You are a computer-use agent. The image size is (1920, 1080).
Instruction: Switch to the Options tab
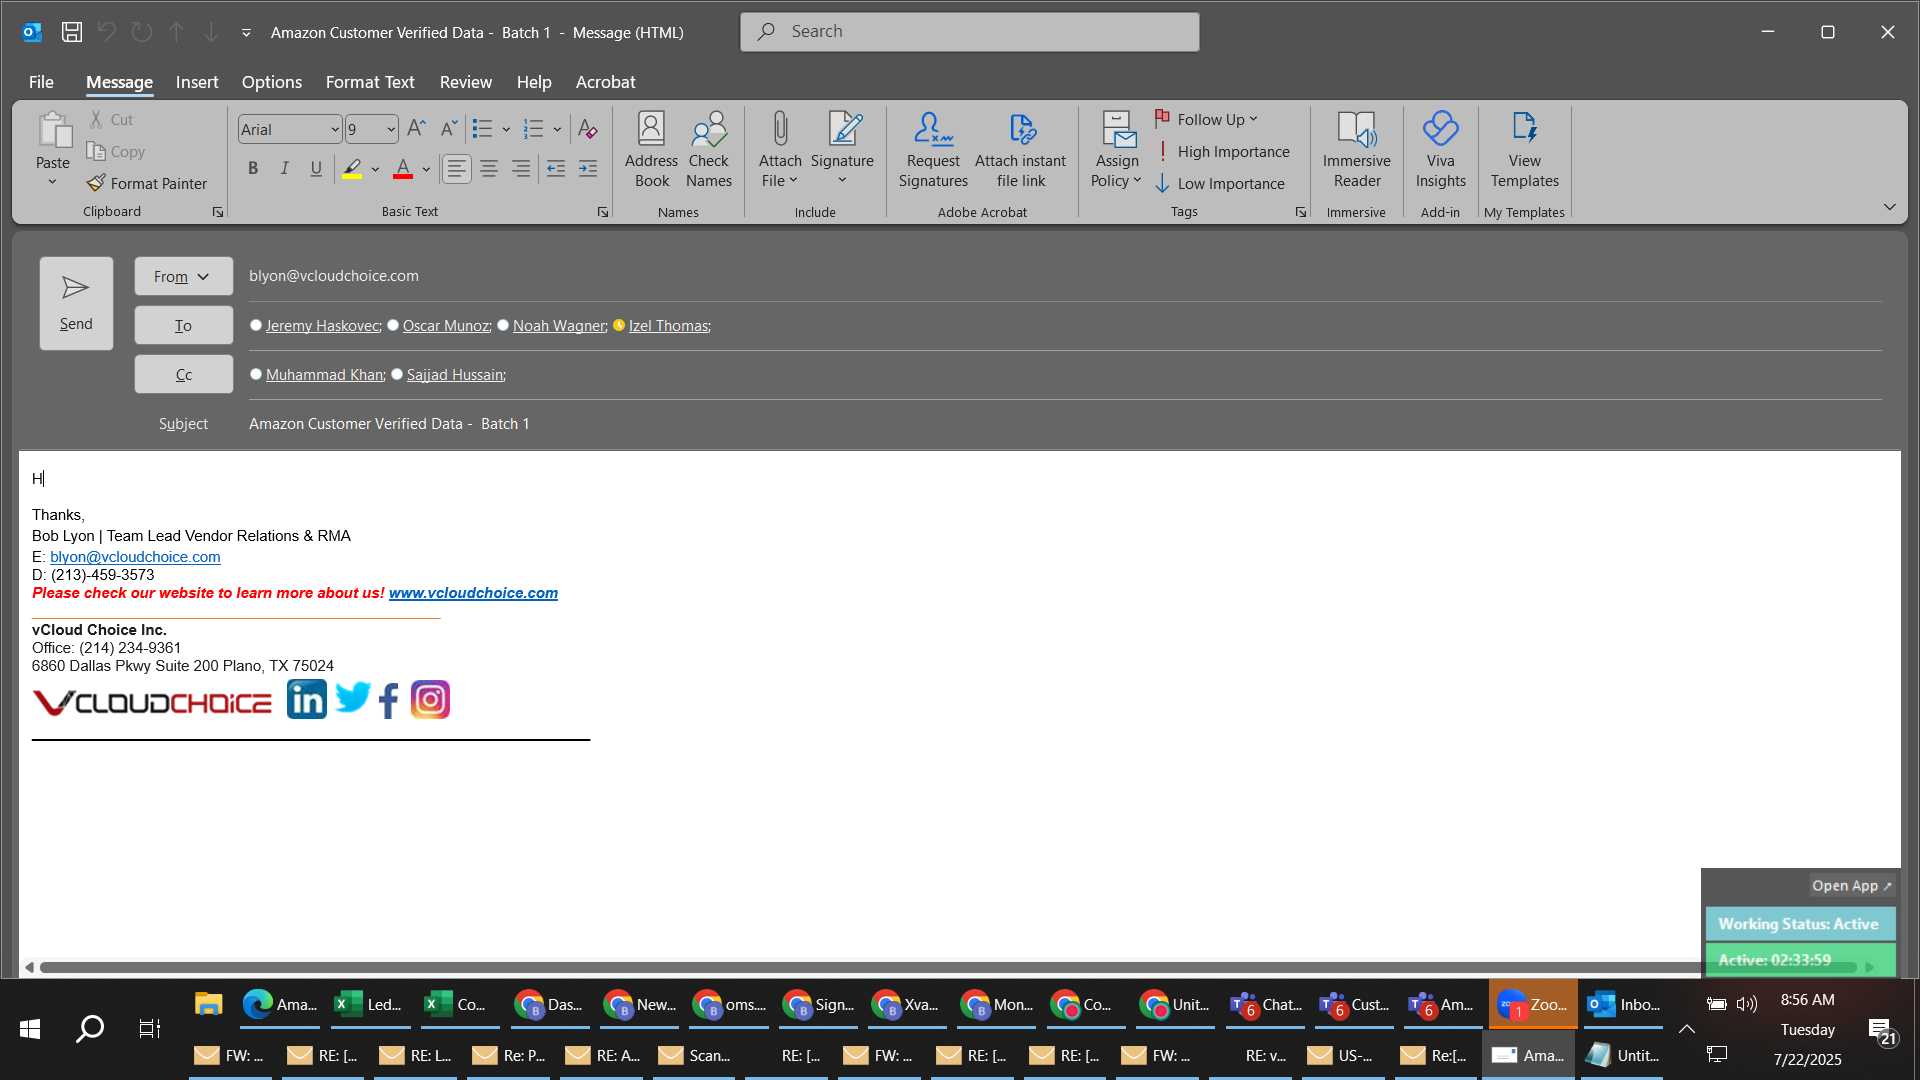click(x=271, y=82)
